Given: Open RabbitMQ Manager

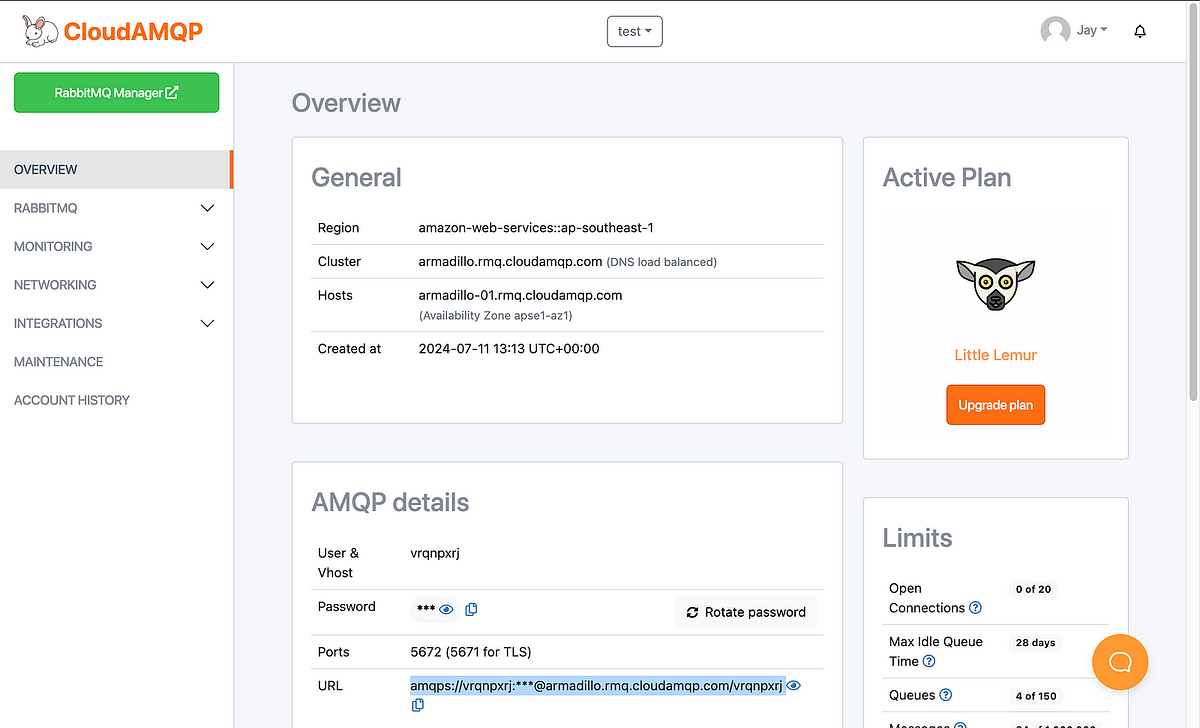Looking at the screenshot, I should pos(116,92).
